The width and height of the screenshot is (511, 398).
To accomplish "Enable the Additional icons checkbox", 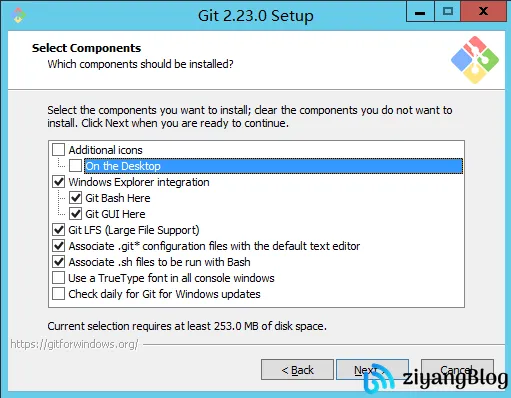I will coord(58,150).
